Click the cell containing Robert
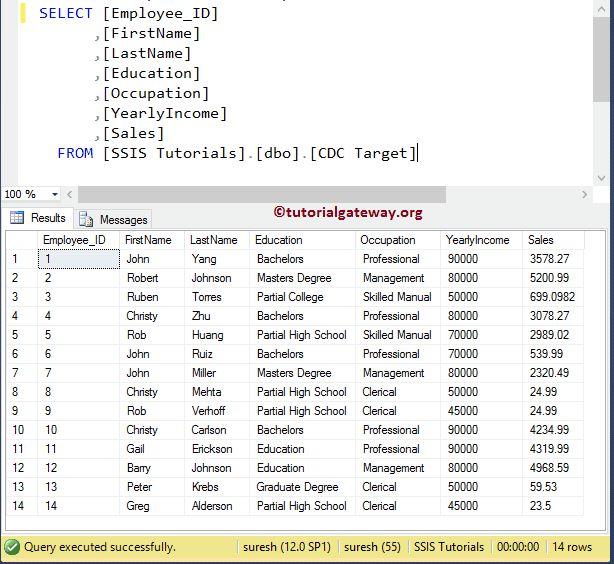This screenshot has height=564, width=614. pyautogui.click(x=142, y=278)
